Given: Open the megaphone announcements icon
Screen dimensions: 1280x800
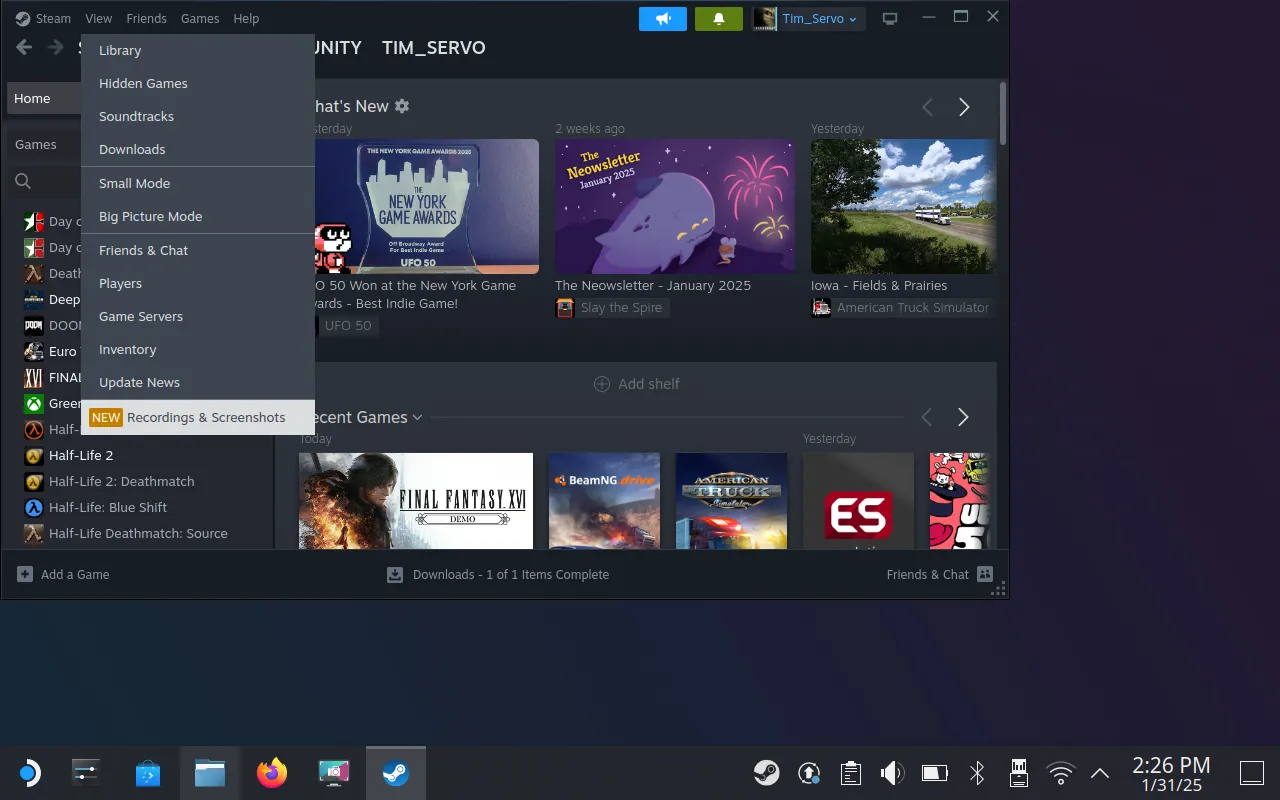Looking at the screenshot, I should [662, 18].
